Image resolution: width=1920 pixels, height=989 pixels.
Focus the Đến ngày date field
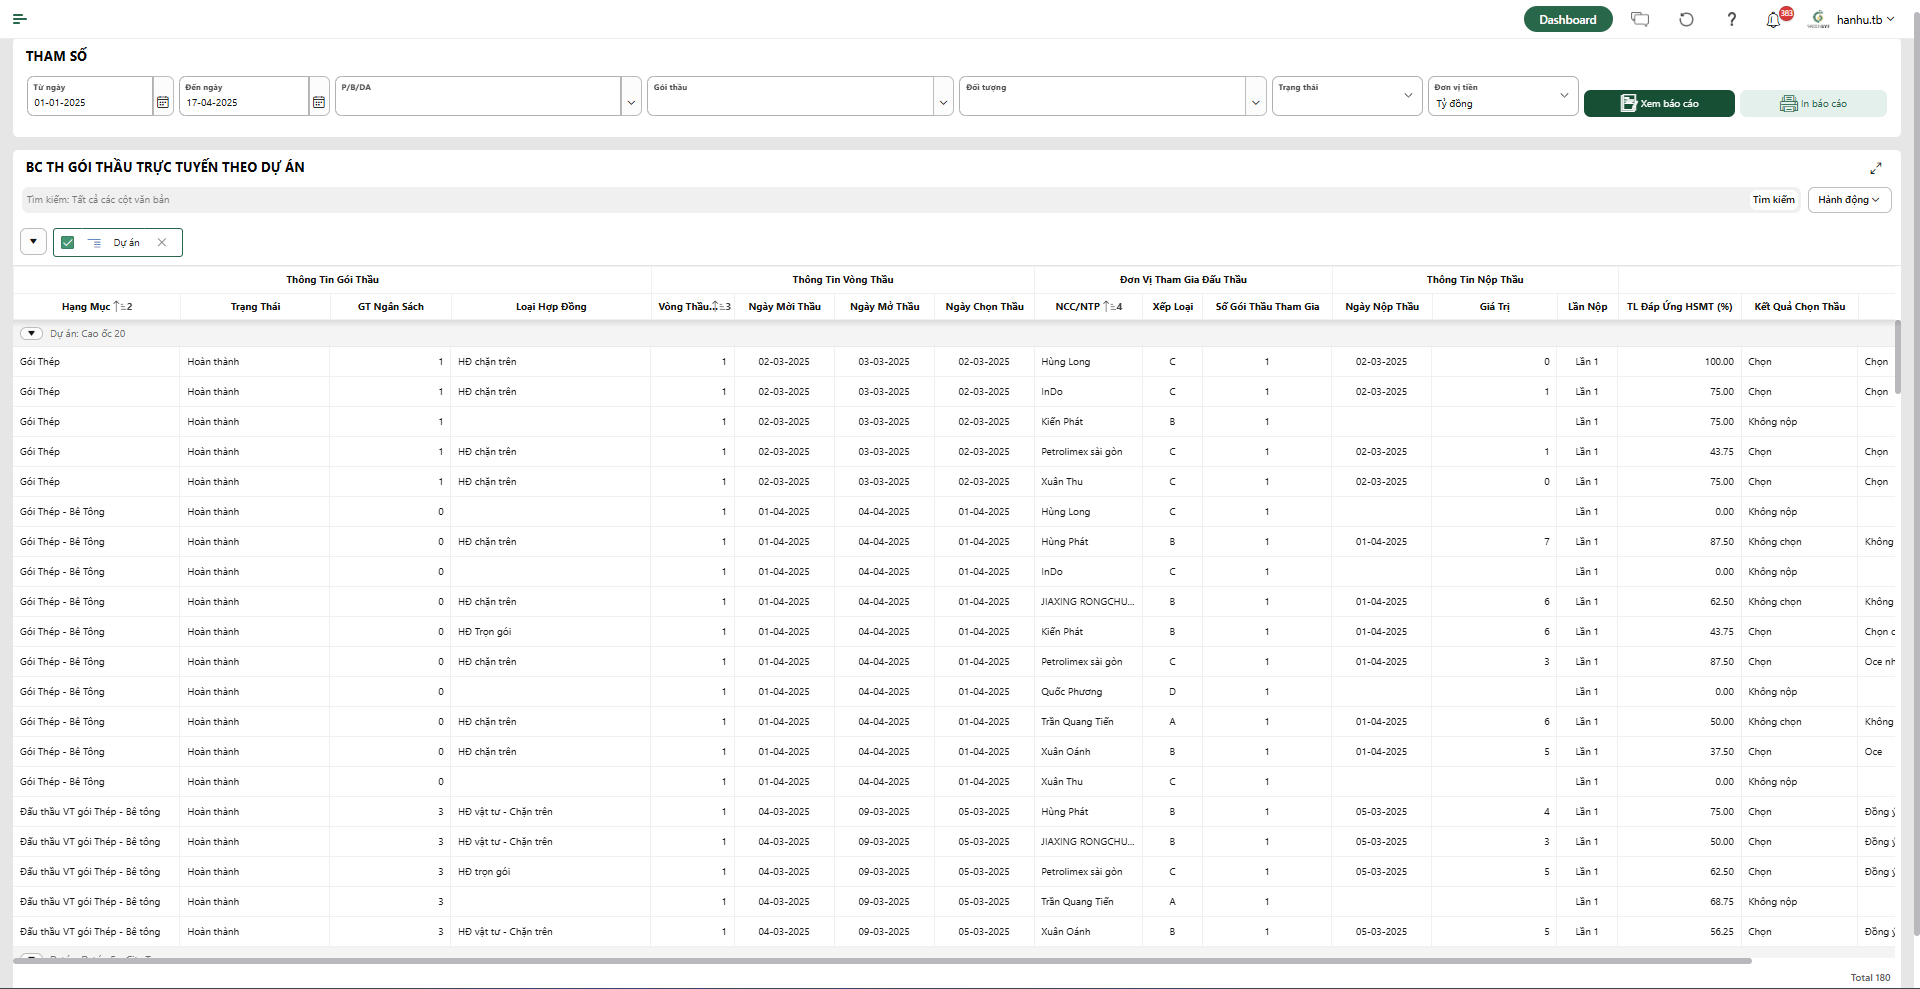(x=243, y=96)
